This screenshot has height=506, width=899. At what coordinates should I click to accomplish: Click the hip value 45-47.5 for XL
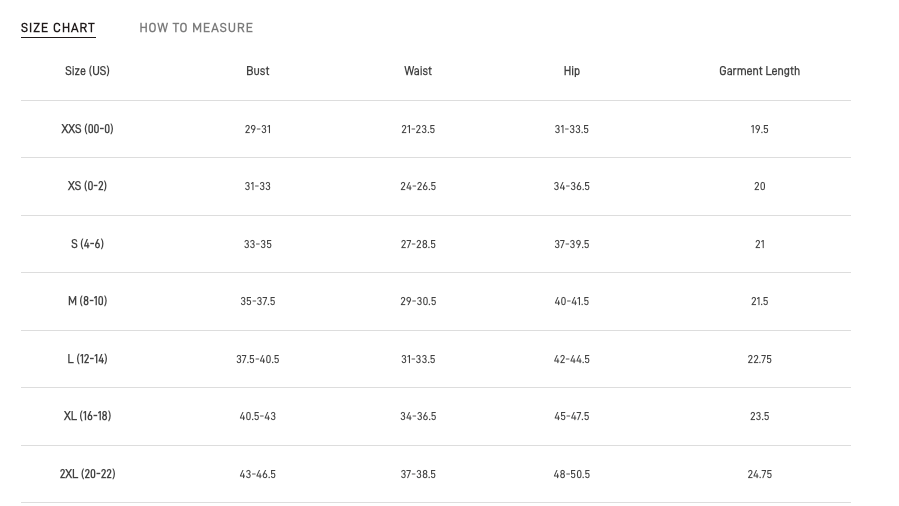572,416
